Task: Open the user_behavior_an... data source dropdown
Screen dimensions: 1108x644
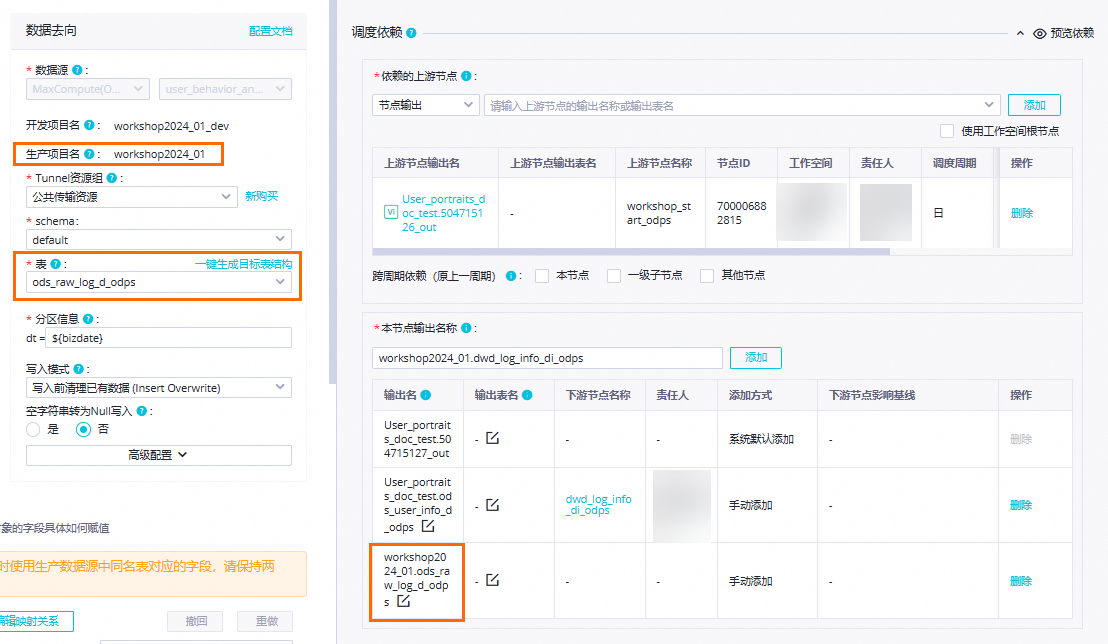Action: [x=225, y=89]
